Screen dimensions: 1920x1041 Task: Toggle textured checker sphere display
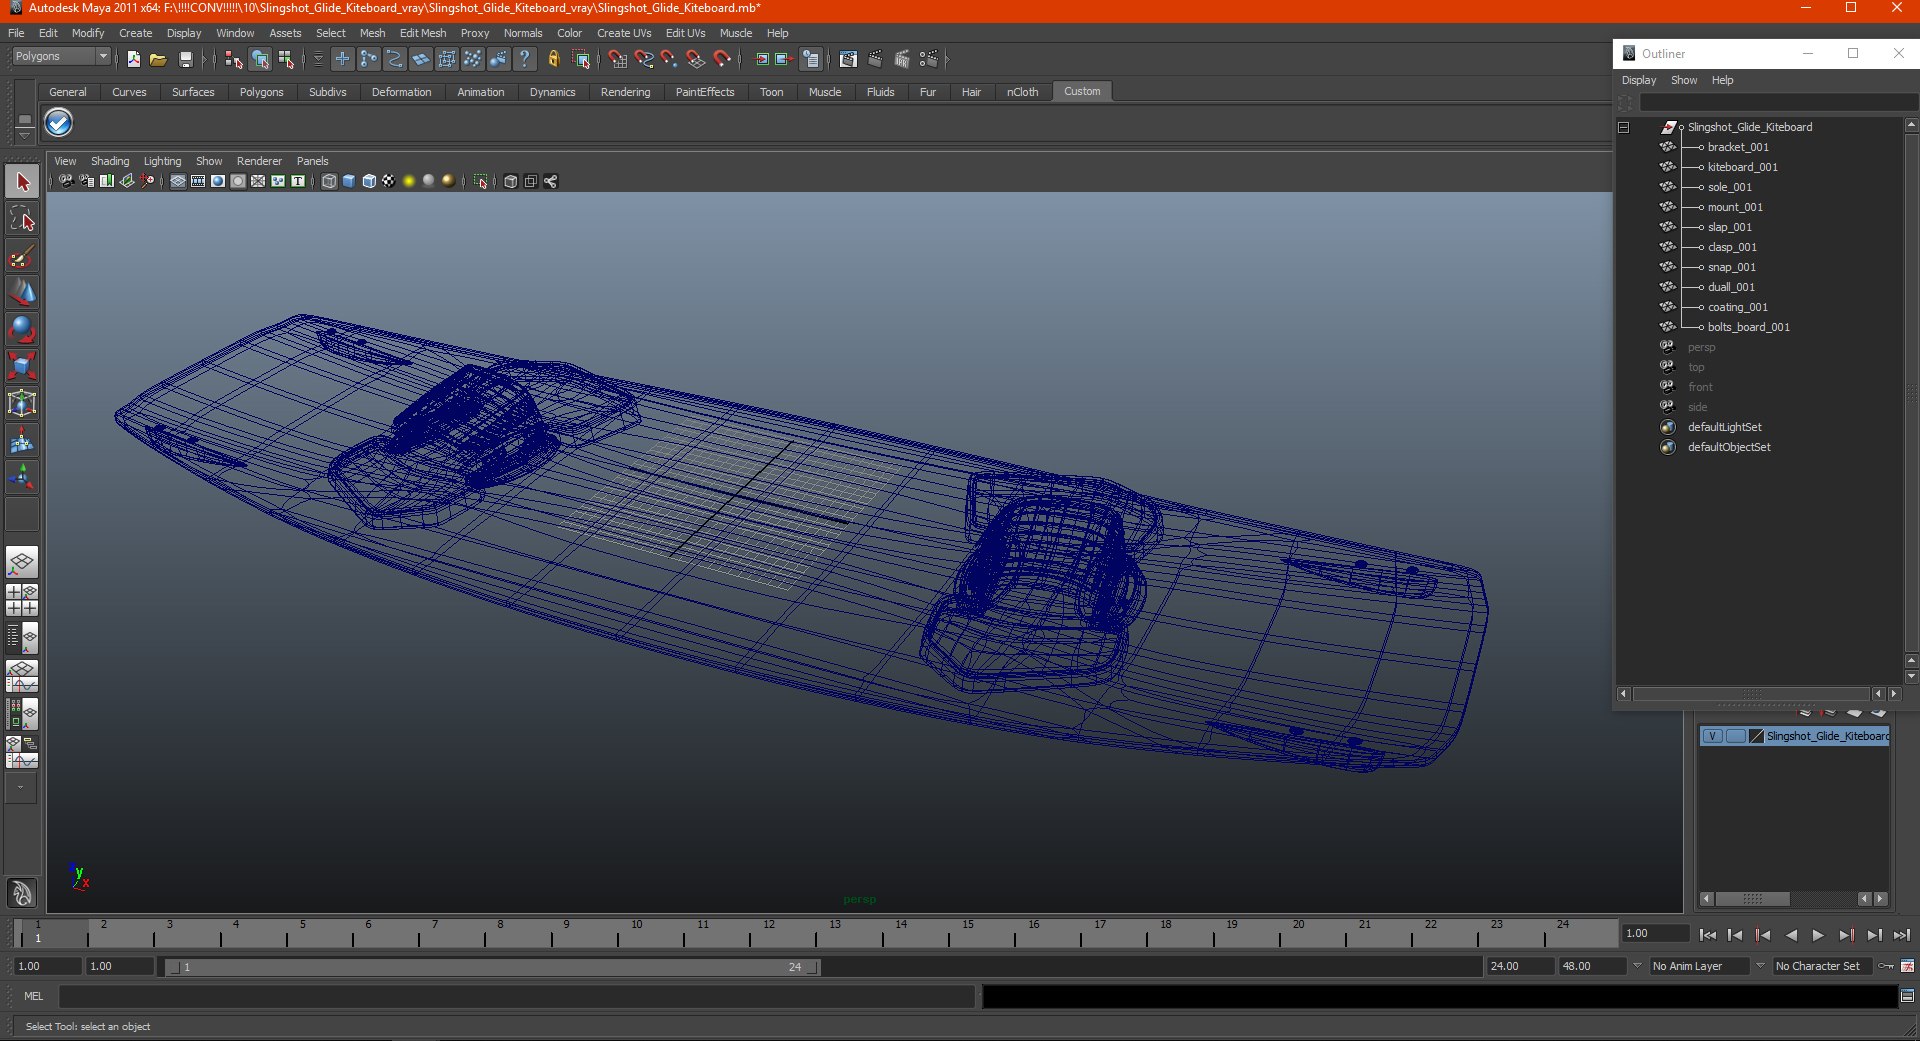(x=389, y=181)
